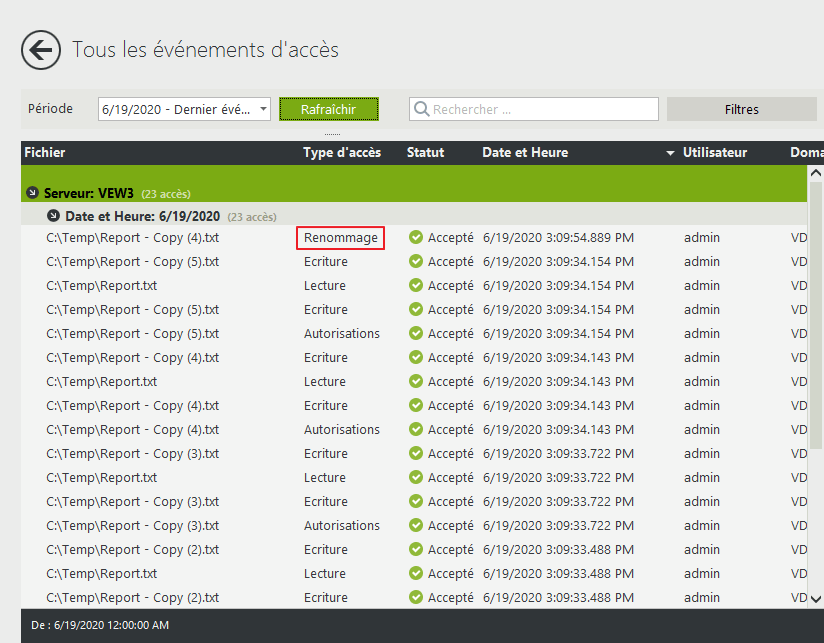
Task: Click green Accepté checkmark on Renommage row
Action: [416, 238]
